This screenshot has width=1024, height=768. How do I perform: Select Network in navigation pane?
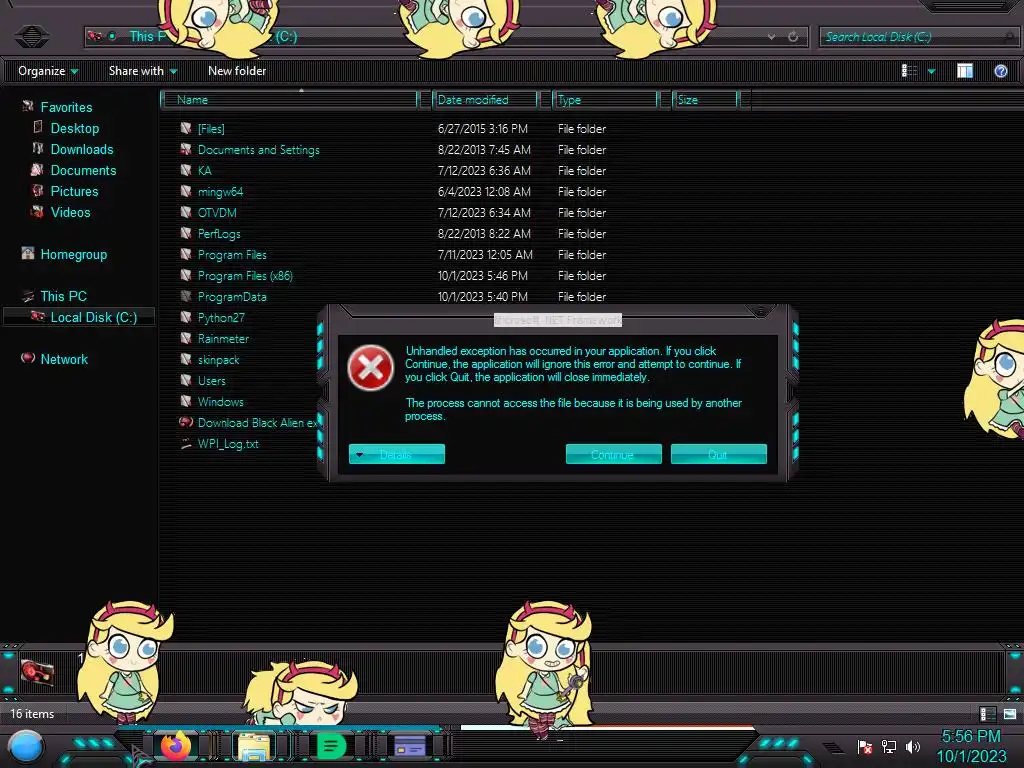tap(63, 359)
